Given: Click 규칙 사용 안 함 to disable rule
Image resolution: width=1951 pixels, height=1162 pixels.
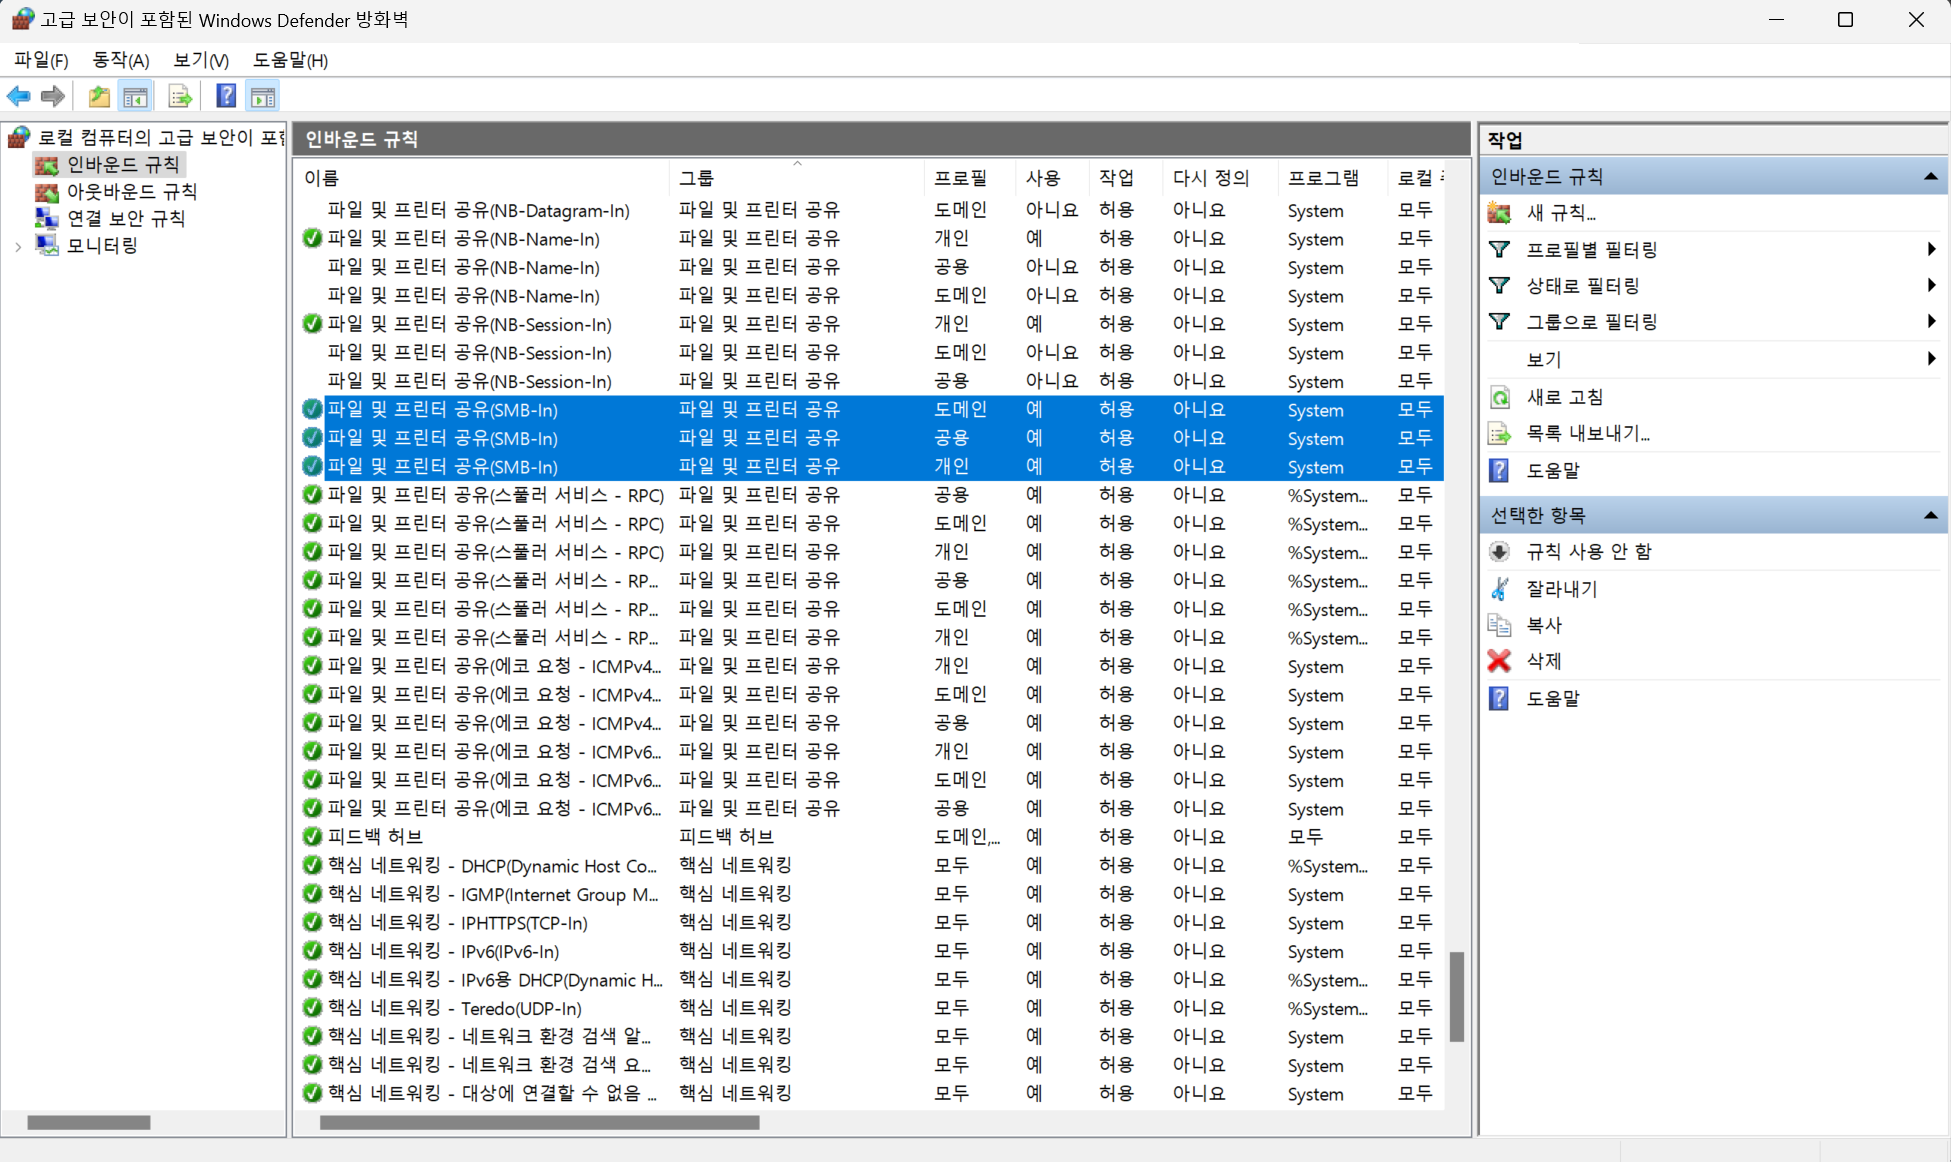Looking at the screenshot, I should [x=1588, y=551].
